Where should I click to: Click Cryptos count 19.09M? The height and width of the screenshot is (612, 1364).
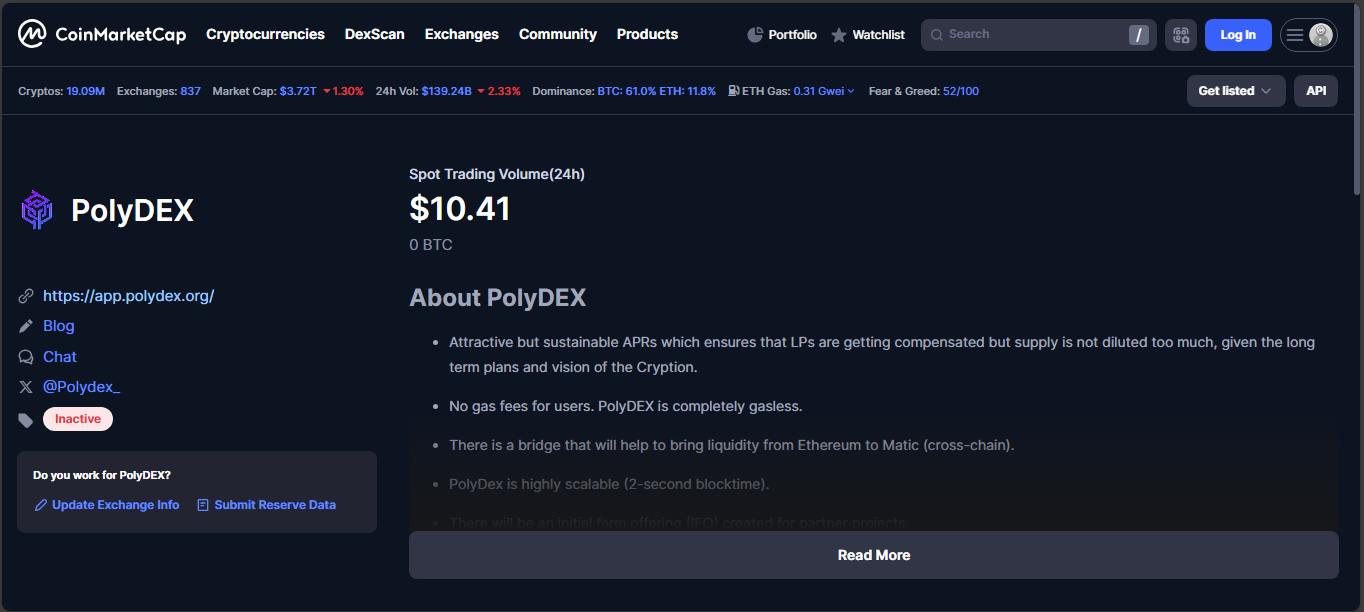click(x=86, y=91)
